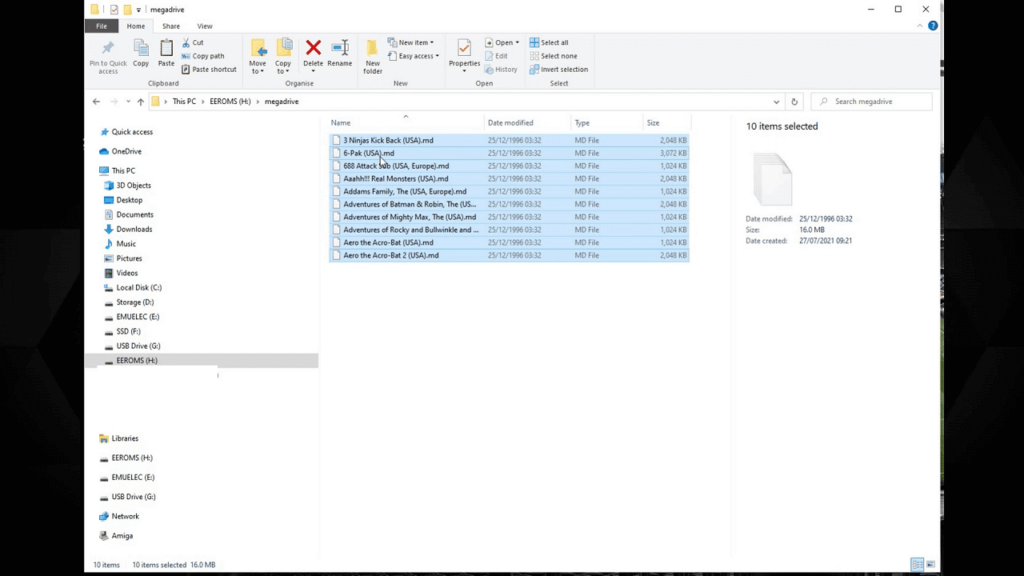This screenshot has width=1024, height=576.
Task: Refresh the megadrive folder view
Action: [x=794, y=102]
